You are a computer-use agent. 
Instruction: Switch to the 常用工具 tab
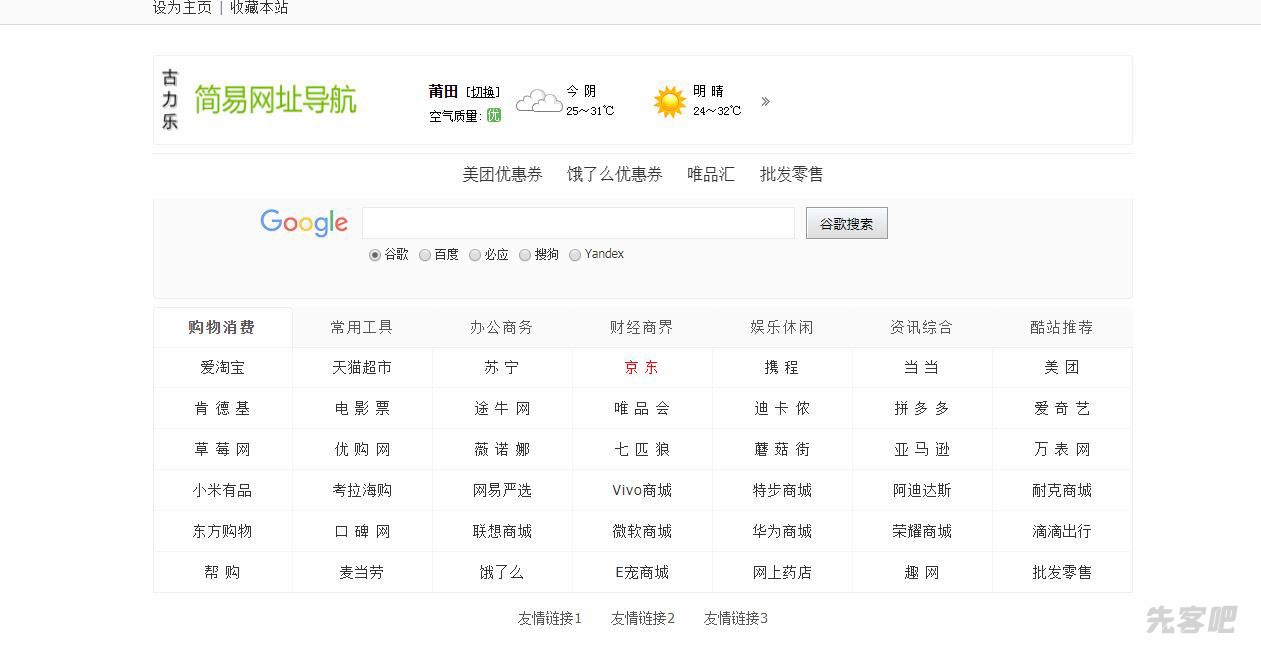(362, 327)
